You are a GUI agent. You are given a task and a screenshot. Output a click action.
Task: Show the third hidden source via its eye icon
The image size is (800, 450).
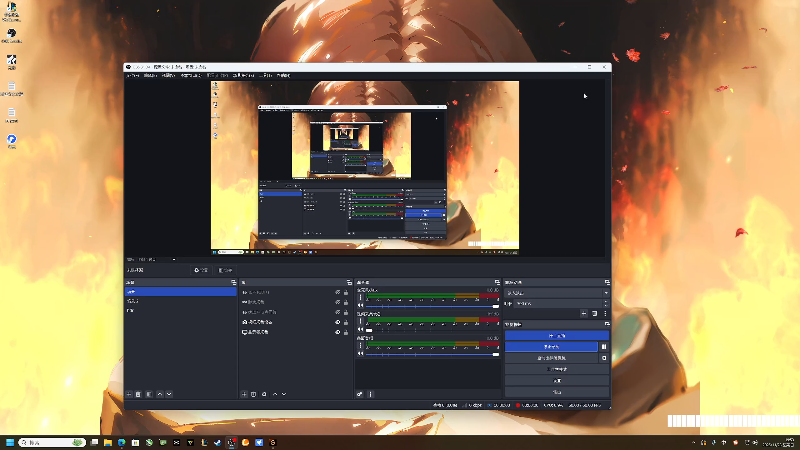click(x=337, y=312)
